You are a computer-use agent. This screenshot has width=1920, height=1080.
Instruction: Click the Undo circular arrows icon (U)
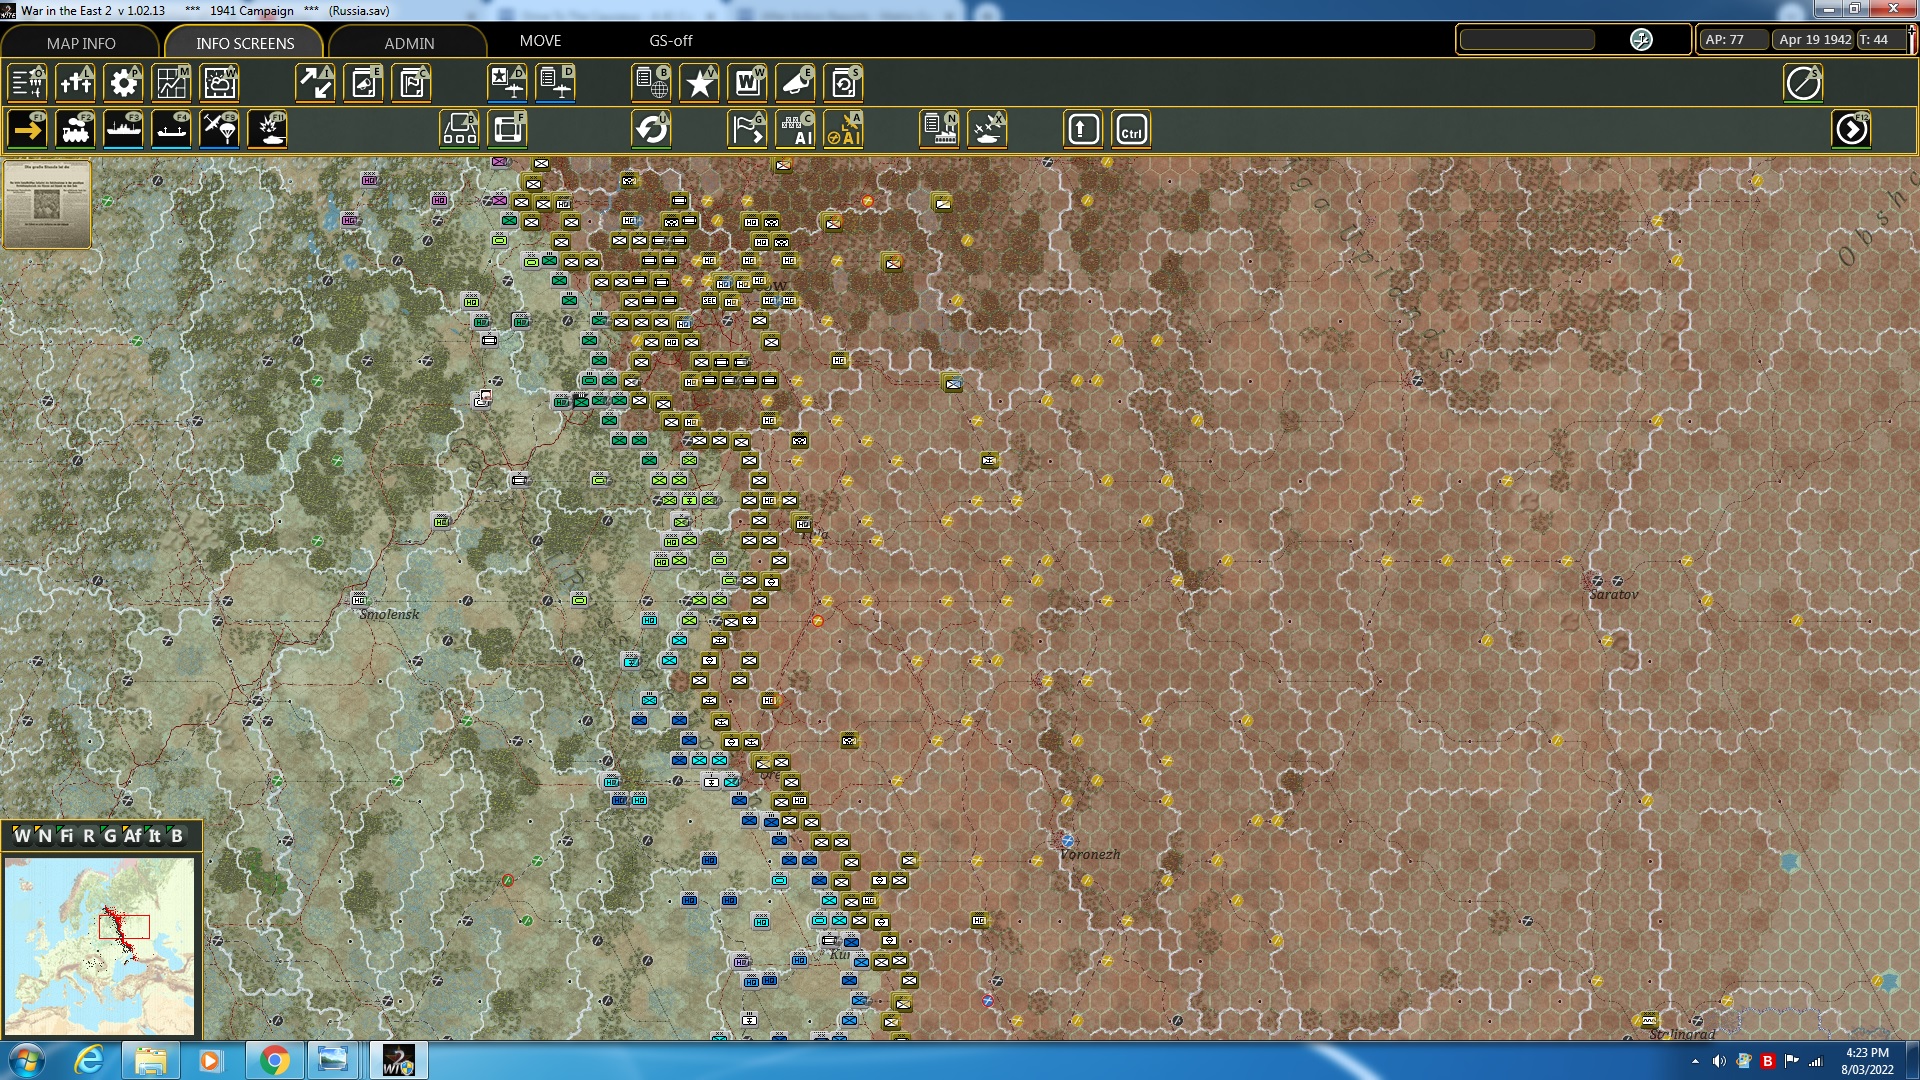pyautogui.click(x=651, y=130)
